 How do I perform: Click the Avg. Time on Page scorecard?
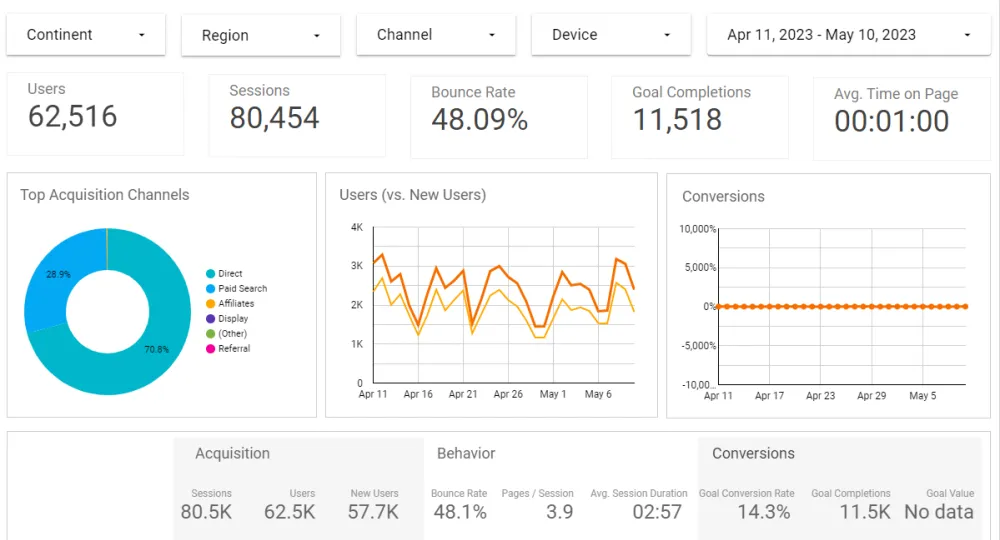(x=901, y=117)
